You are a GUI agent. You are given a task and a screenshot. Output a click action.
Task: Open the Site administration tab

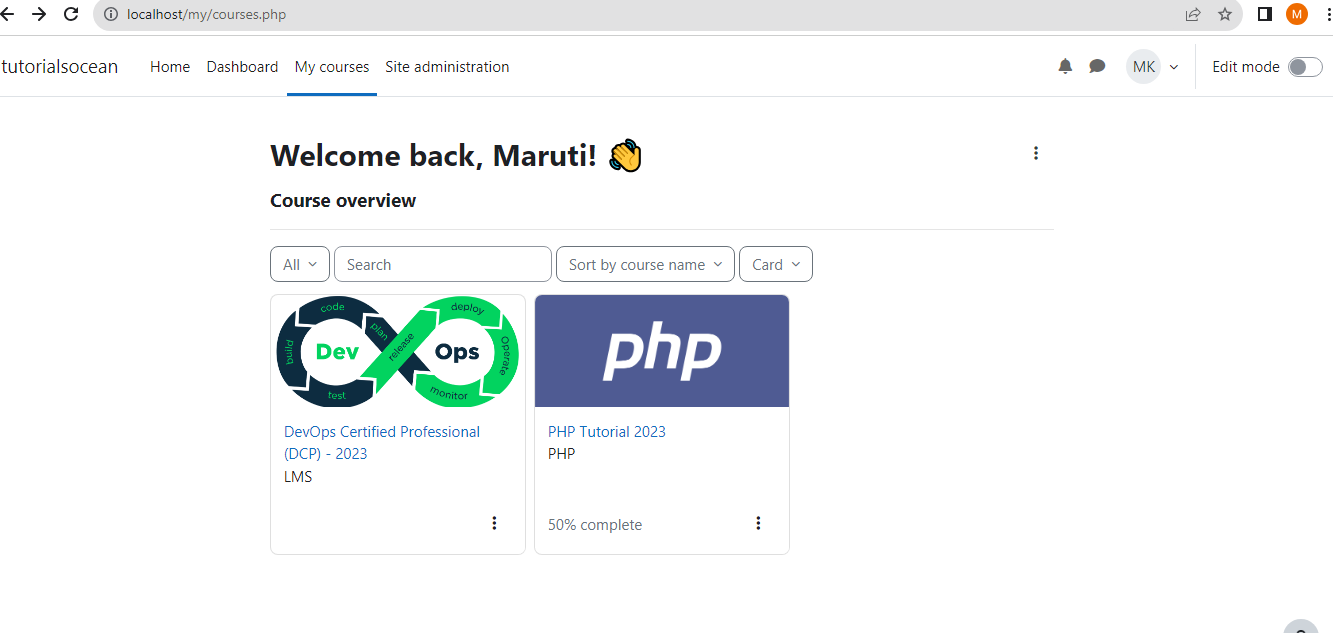tap(447, 67)
